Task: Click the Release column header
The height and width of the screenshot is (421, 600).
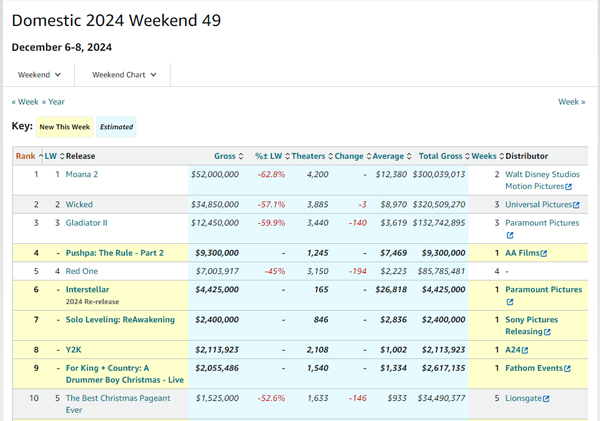Action: tap(80, 156)
